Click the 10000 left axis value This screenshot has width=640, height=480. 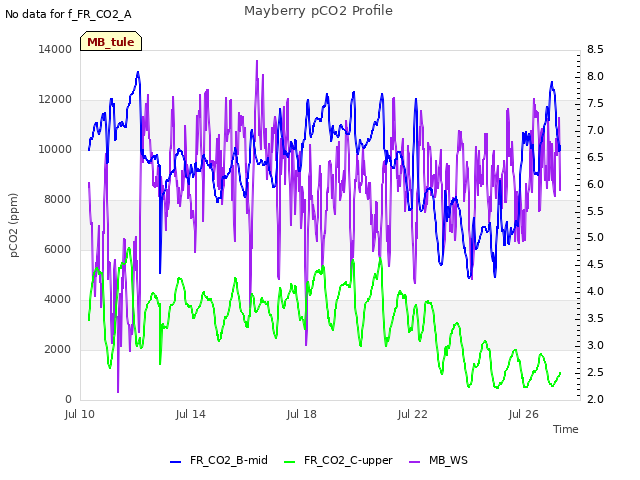pyautogui.click(x=55, y=149)
